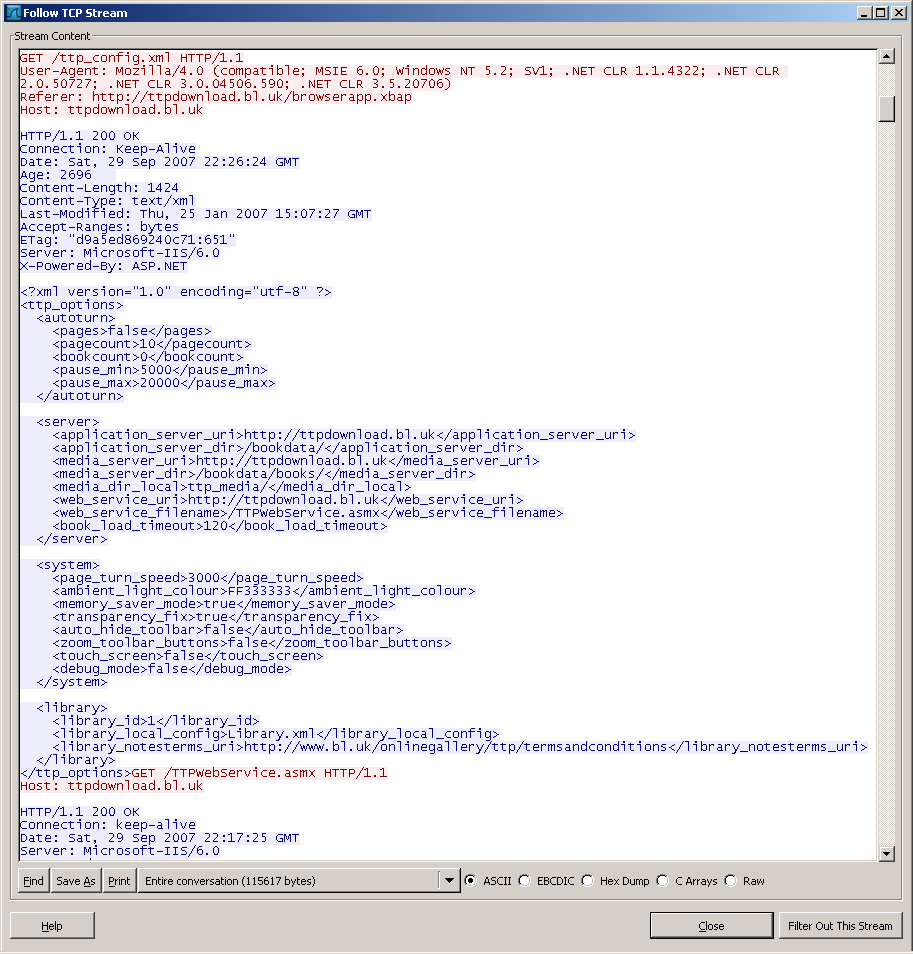This screenshot has width=913, height=954.
Task: Click the "<pagecount>10</pagecount>" line
Action: click(x=152, y=344)
